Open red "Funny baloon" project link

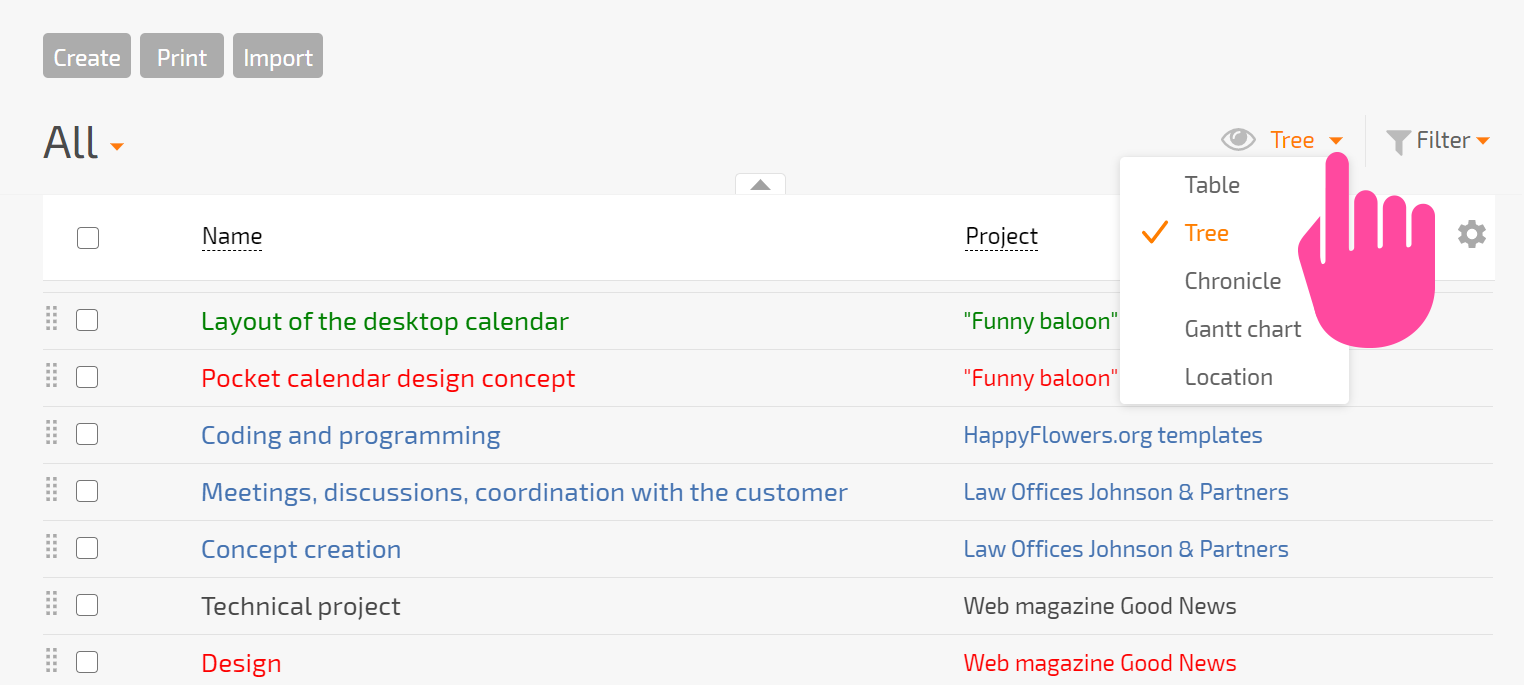pyautogui.click(x=1040, y=378)
